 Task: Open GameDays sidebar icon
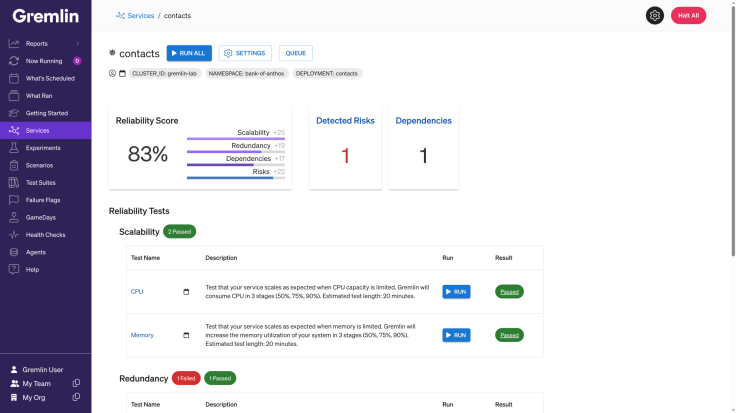click(x=14, y=217)
